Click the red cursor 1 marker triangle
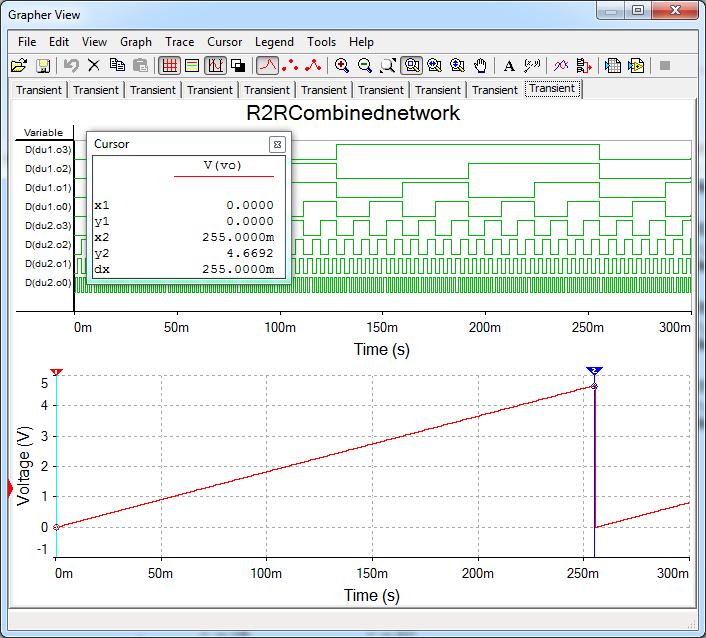This screenshot has width=706, height=638. point(56,371)
